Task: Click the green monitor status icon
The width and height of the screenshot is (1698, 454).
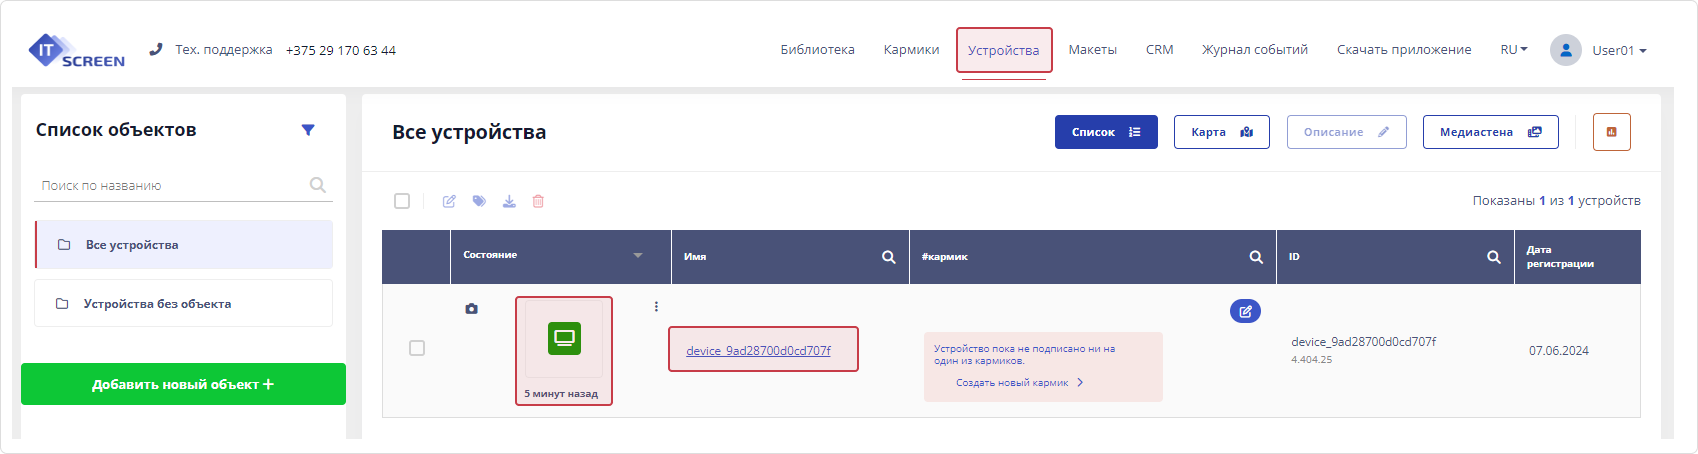Action: tap(565, 338)
